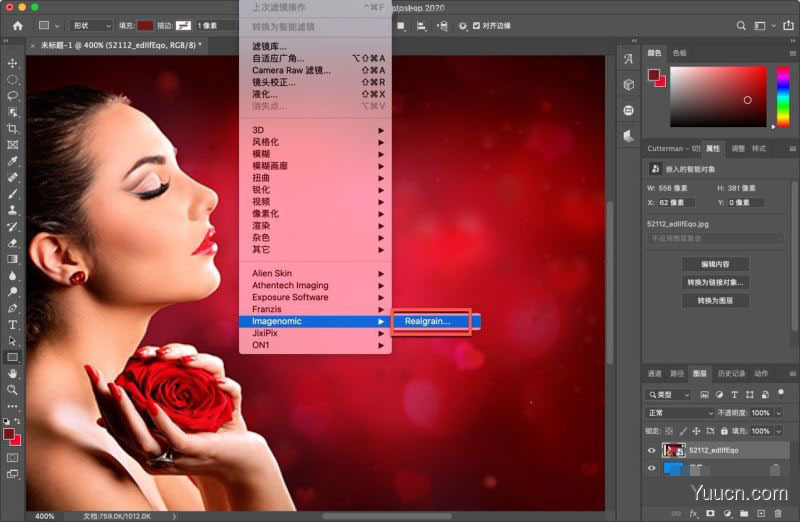Select the Eyedropper tool
Screen dimensions: 800x522
click(13, 161)
